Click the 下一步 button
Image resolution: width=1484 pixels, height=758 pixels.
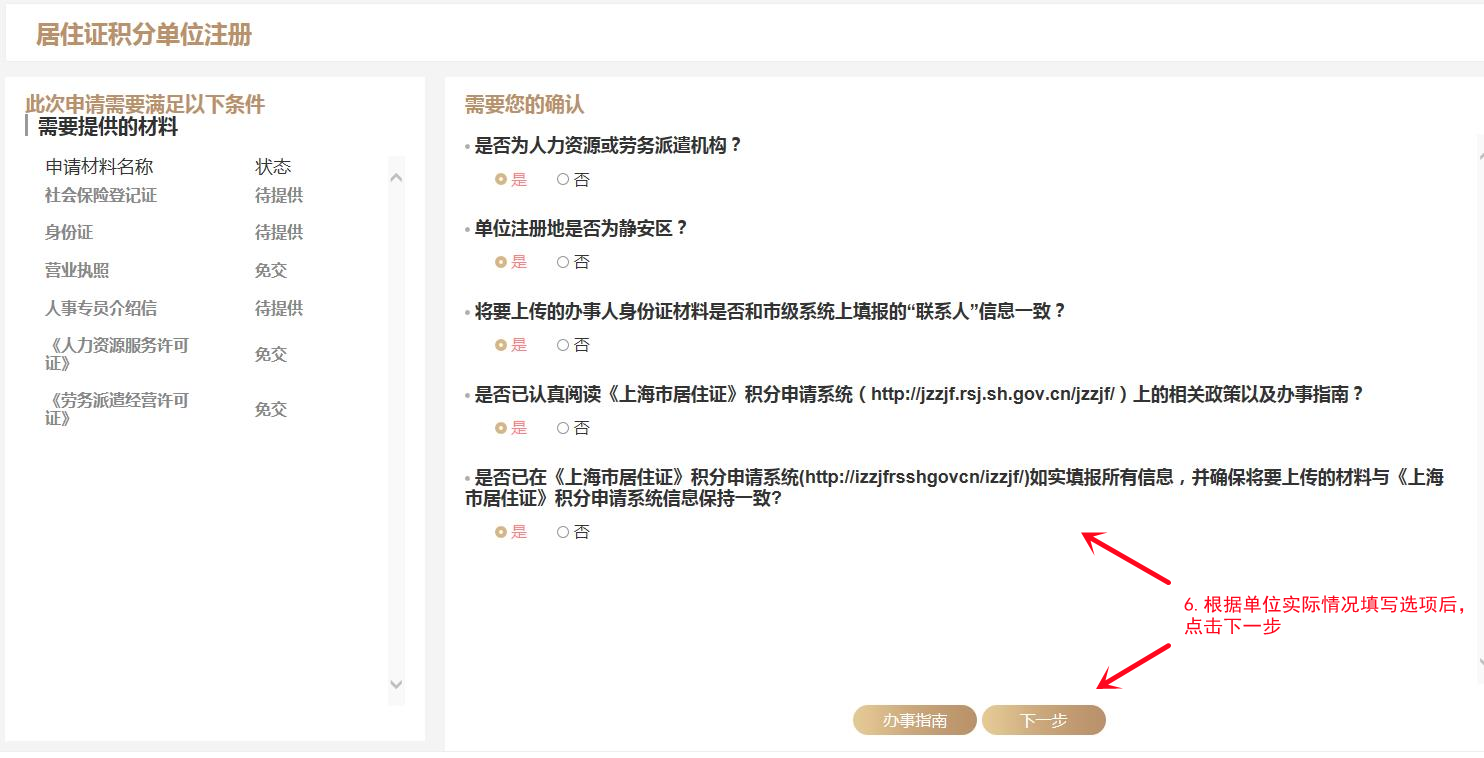point(1044,720)
